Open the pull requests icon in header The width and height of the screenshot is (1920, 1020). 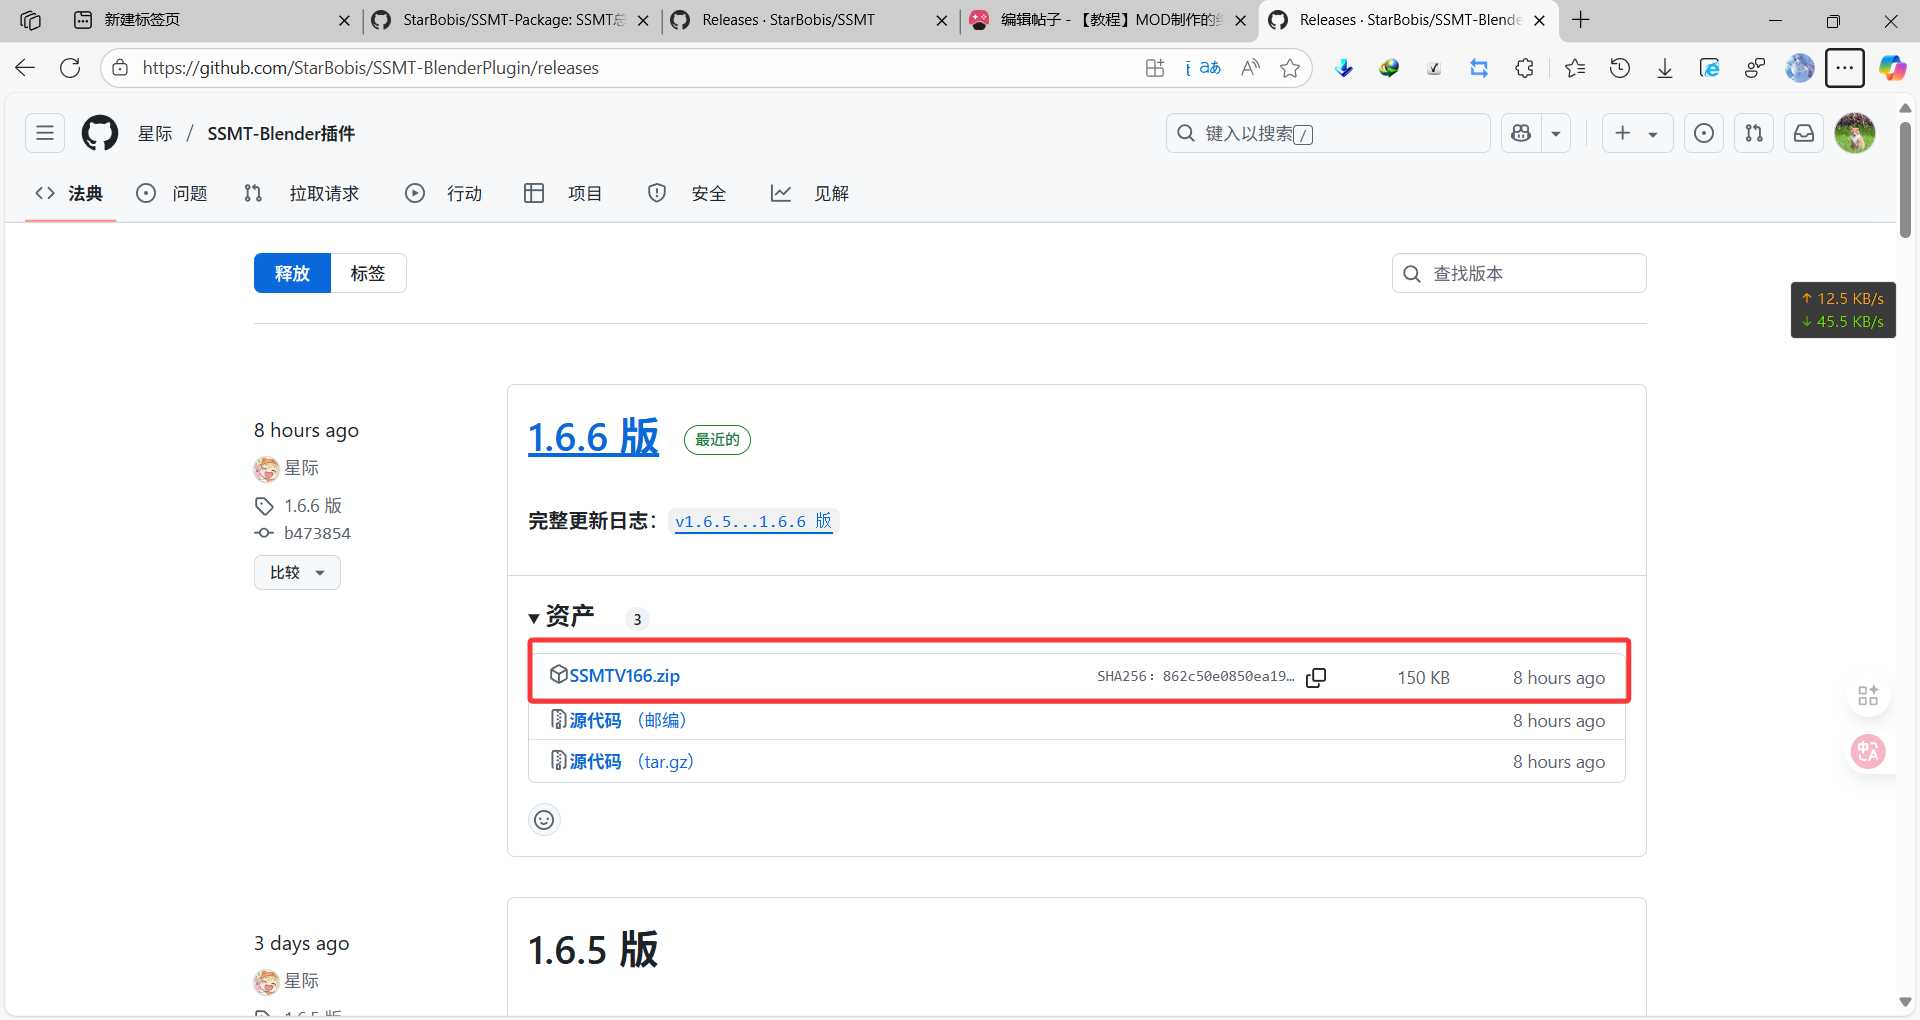click(1754, 133)
